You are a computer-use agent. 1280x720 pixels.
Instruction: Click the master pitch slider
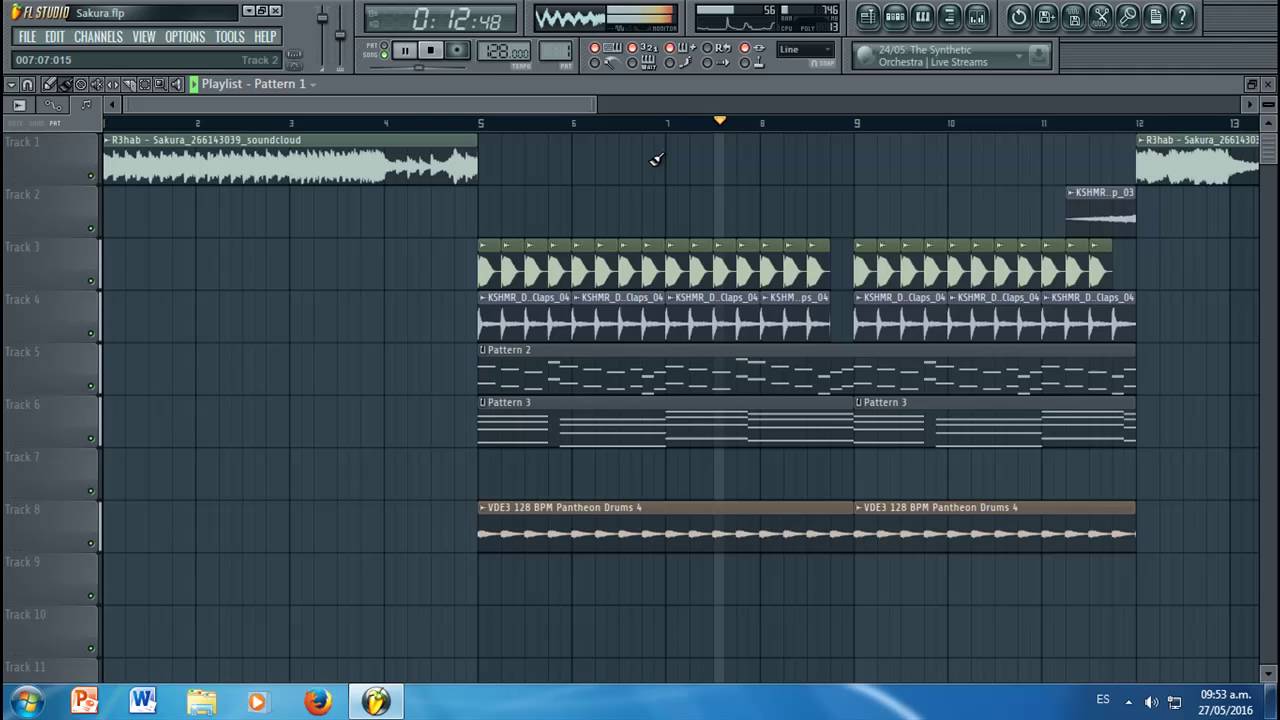click(340, 36)
